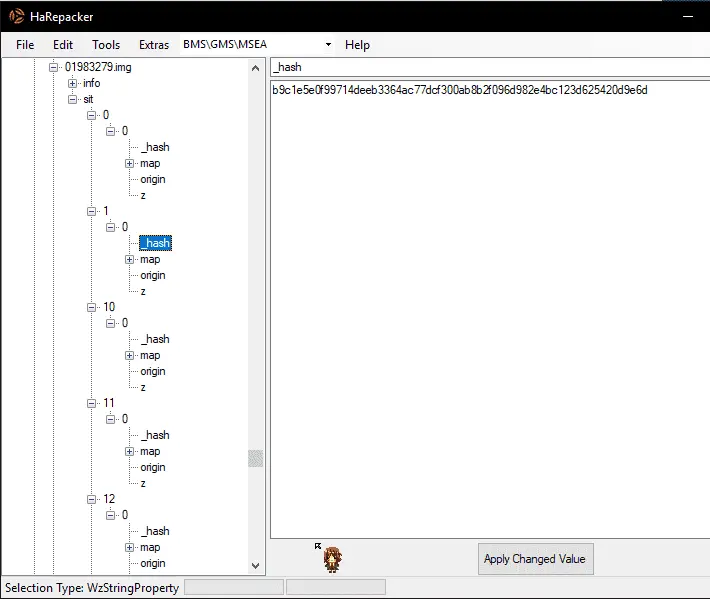Select origin under sit 12

click(153, 564)
